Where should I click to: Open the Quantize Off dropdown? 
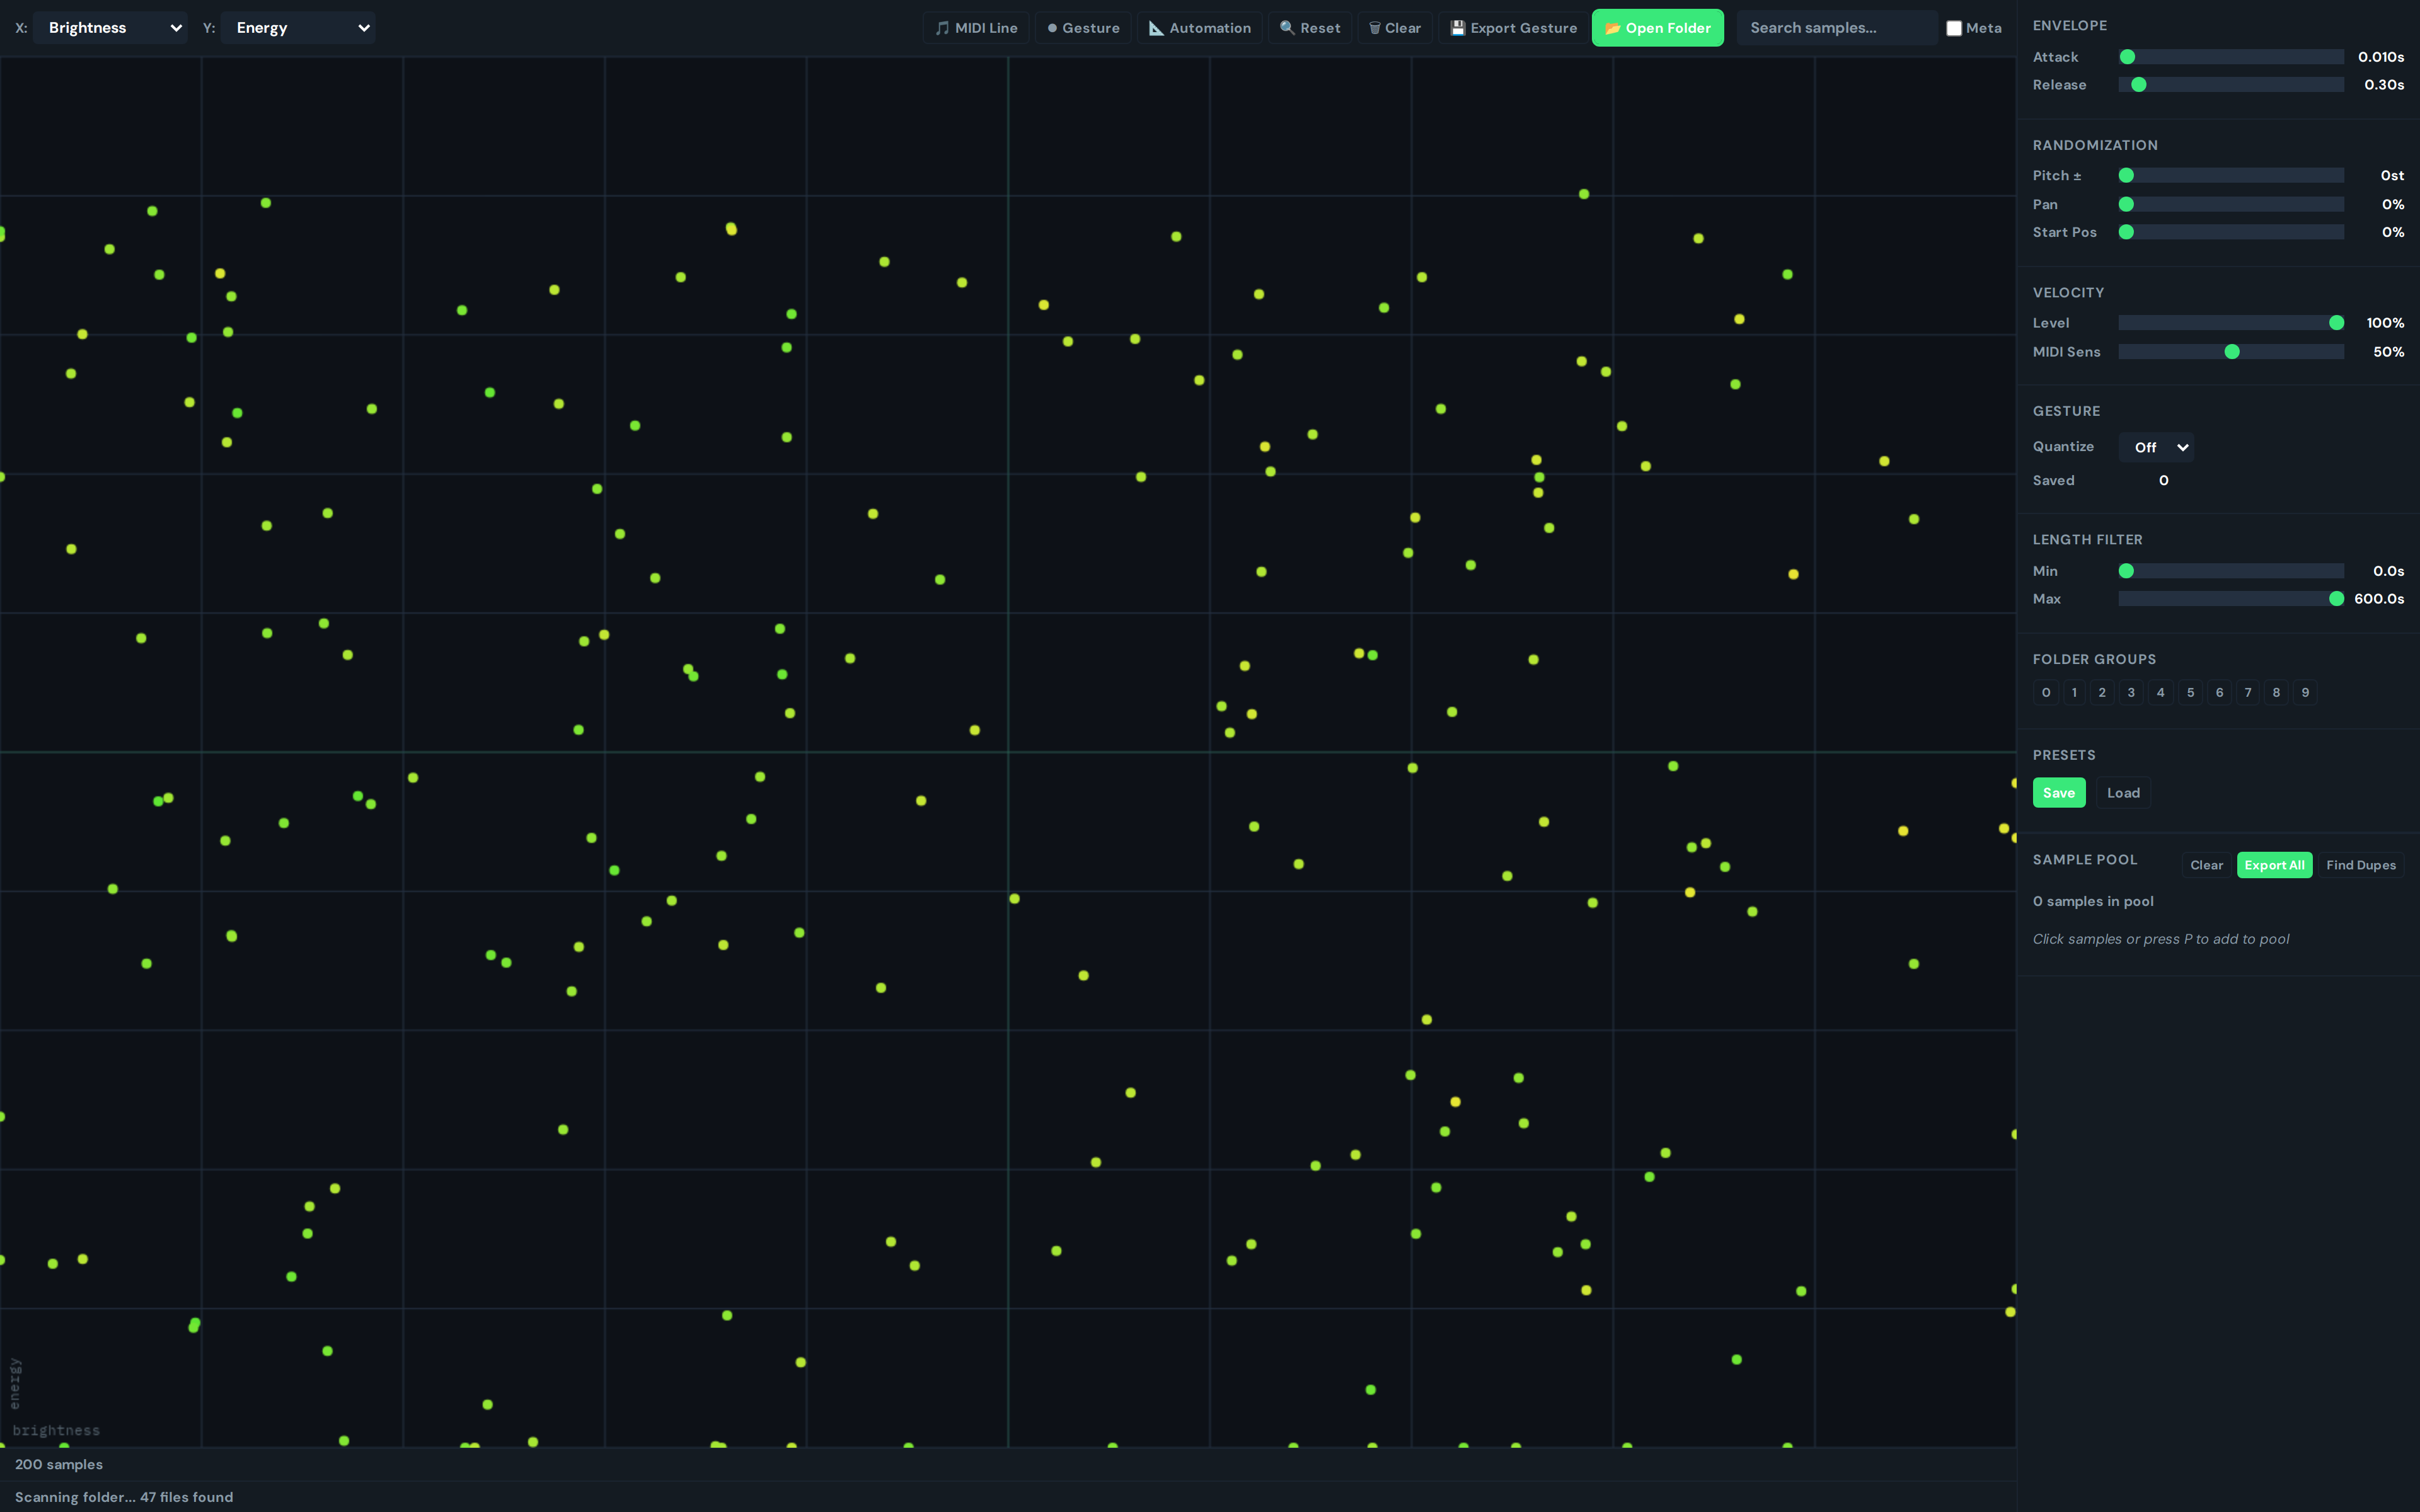(2156, 447)
